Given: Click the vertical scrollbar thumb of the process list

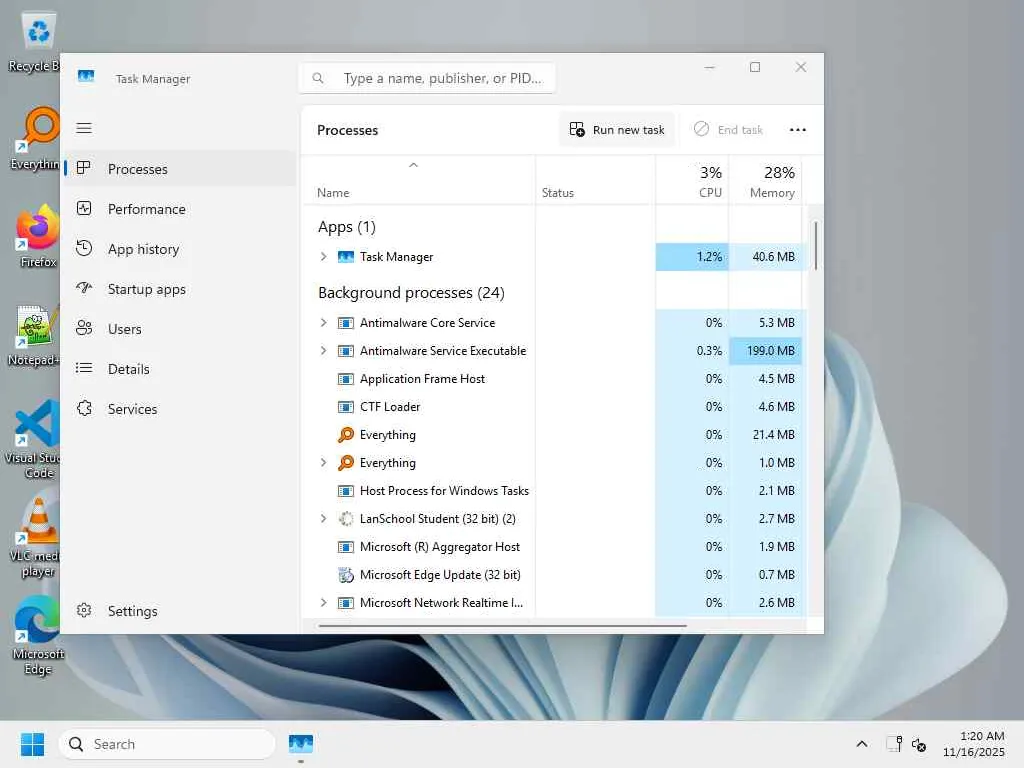Looking at the screenshot, I should [816, 245].
